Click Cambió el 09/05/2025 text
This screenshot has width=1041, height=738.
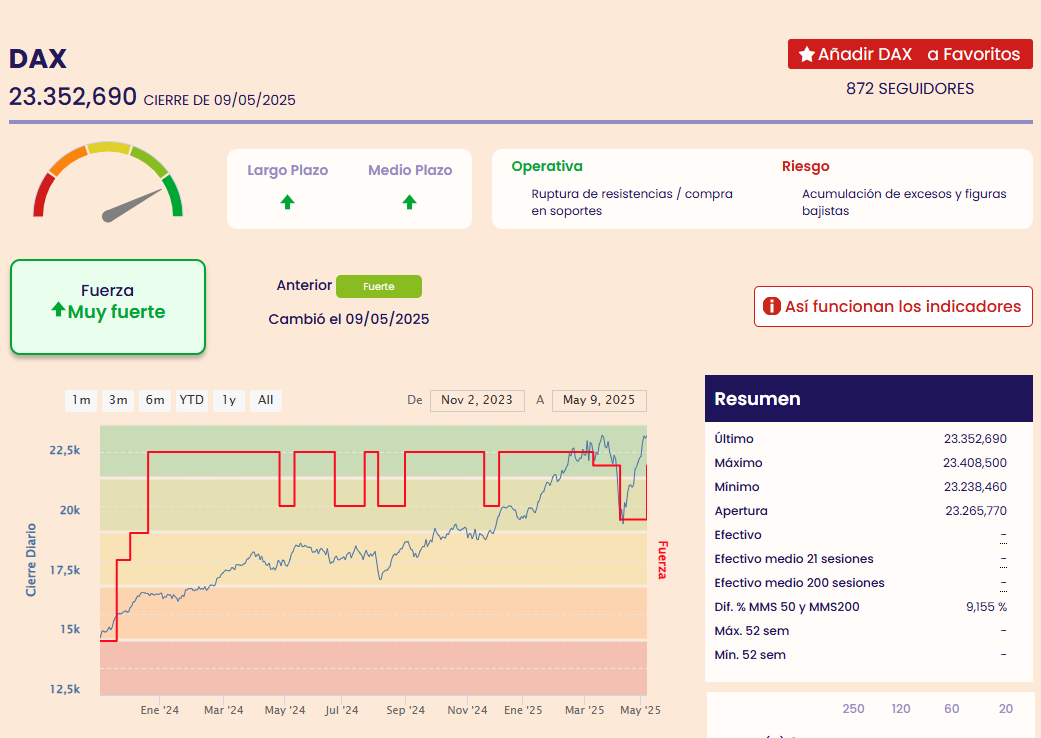click(349, 319)
